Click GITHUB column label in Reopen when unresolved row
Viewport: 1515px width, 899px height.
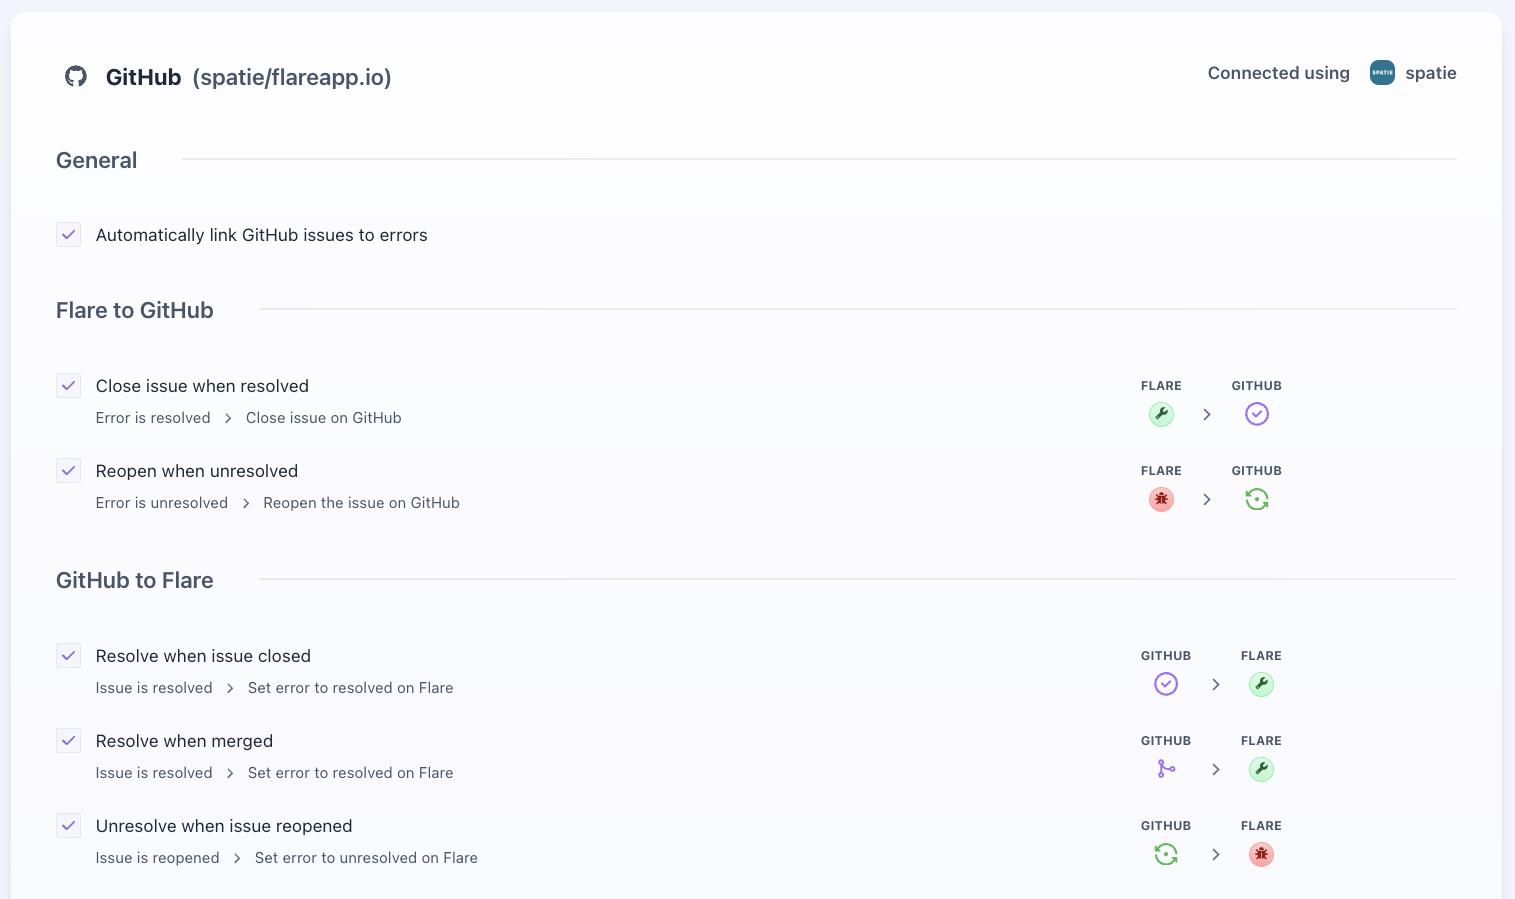1257,471
